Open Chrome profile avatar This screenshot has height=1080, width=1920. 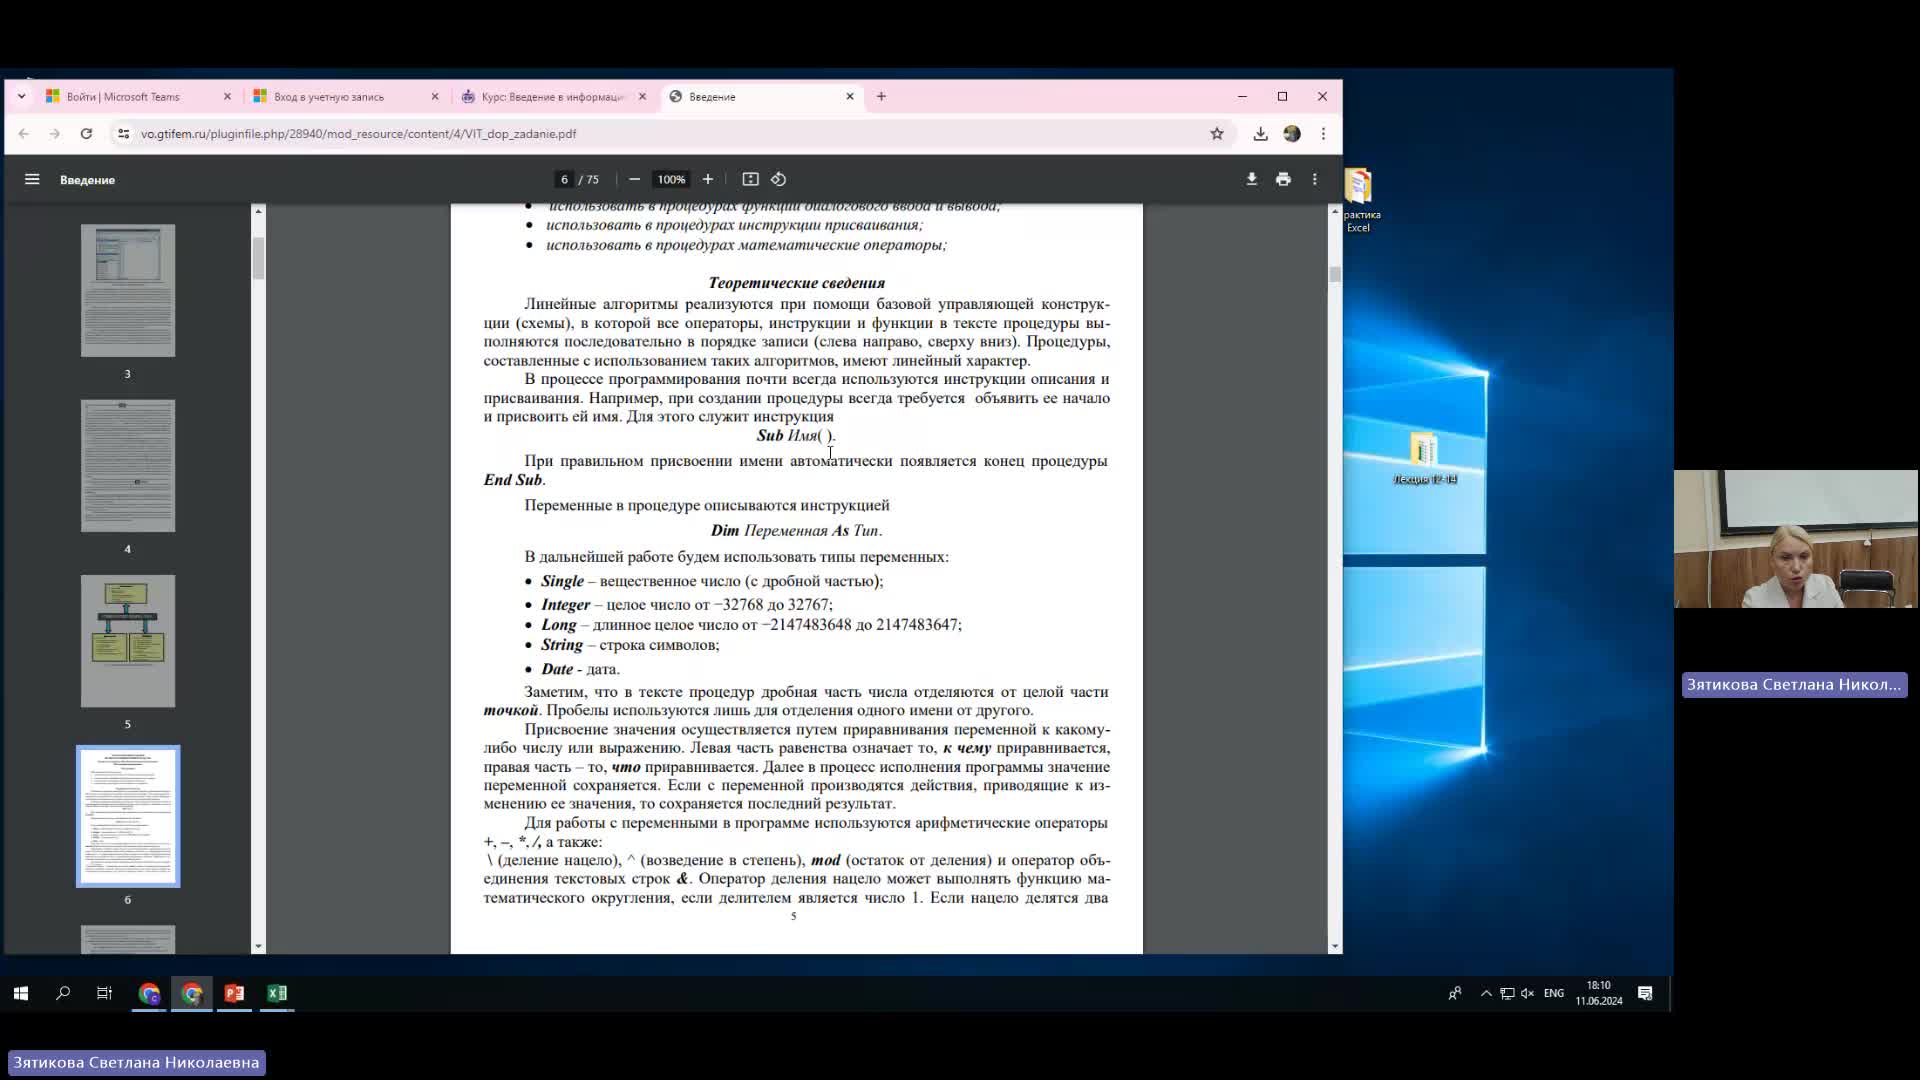pyautogui.click(x=1292, y=133)
